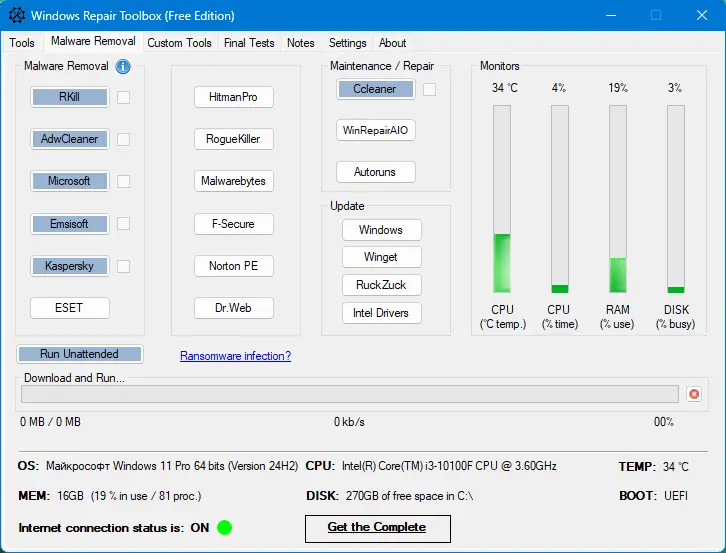Click the Windows Repair Toolbox title bar icon

(17, 15)
